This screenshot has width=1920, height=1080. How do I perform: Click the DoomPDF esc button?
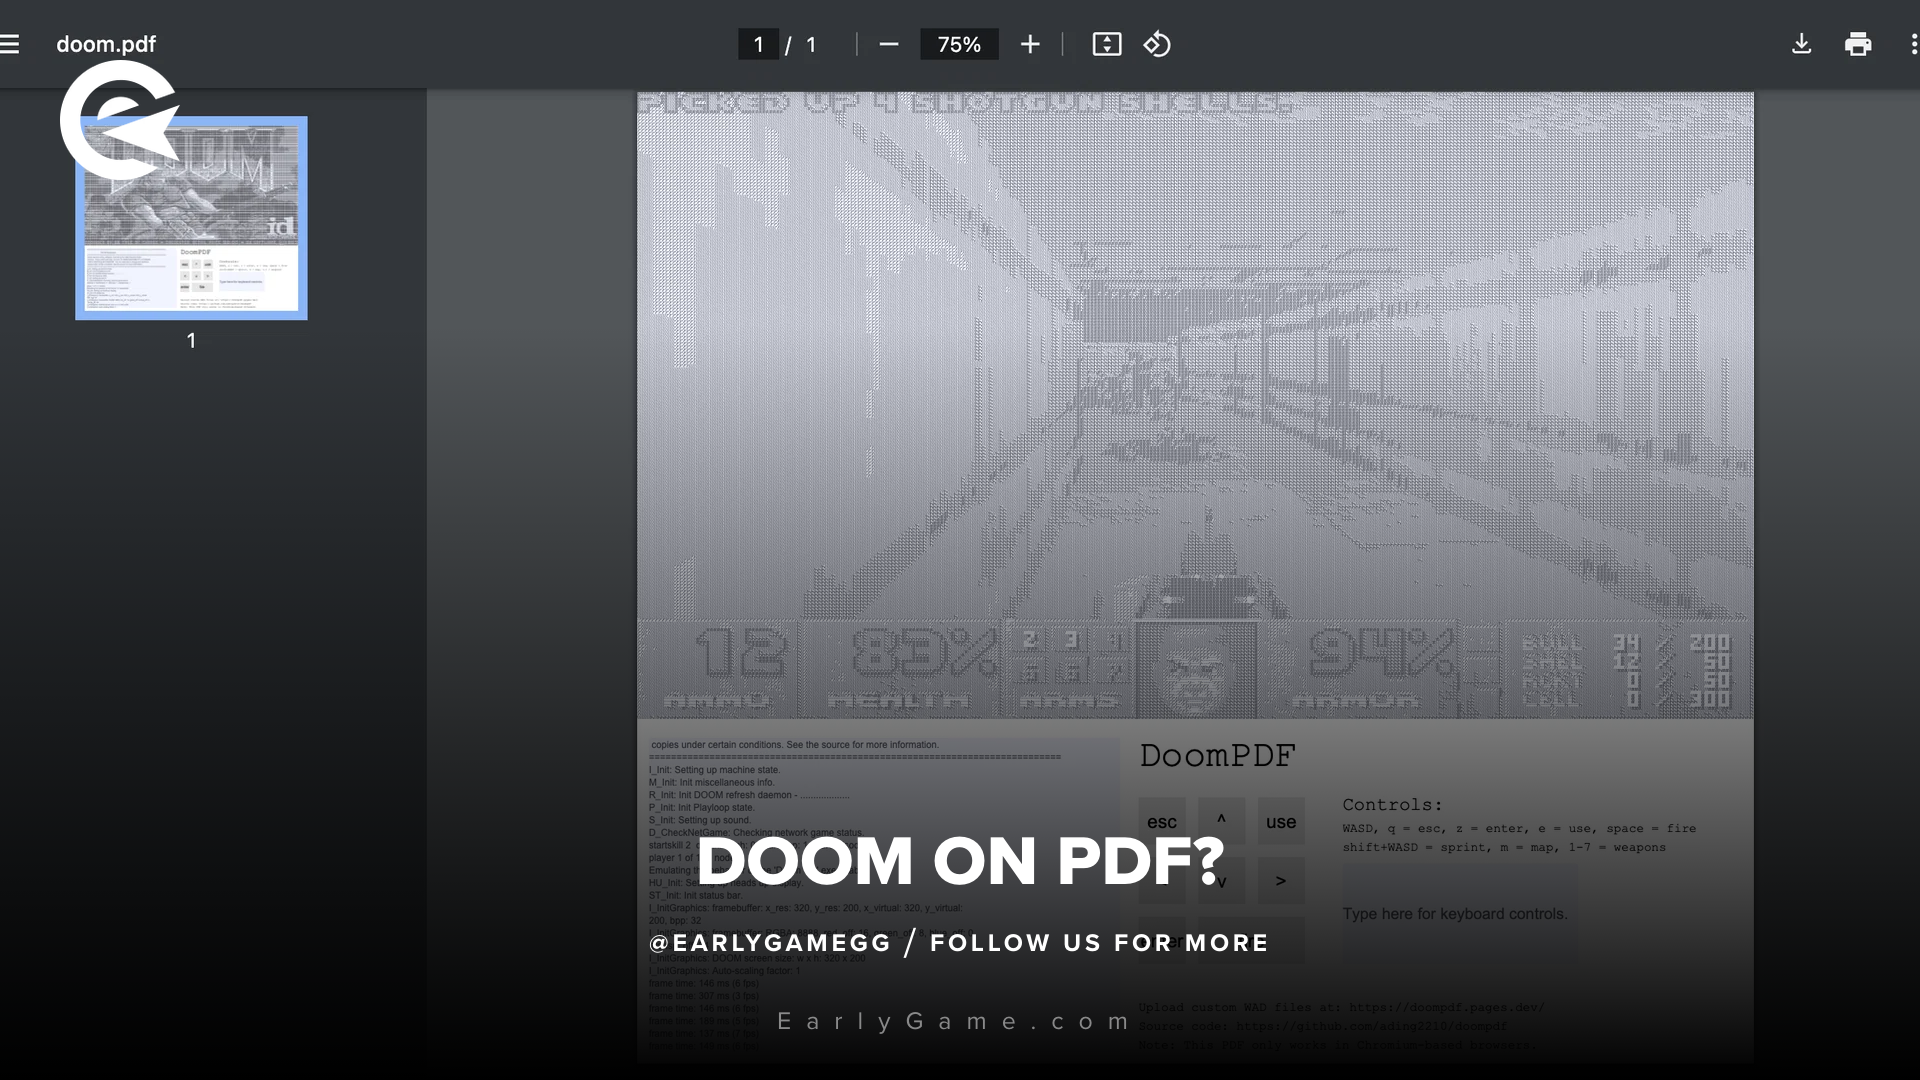click(x=1162, y=821)
